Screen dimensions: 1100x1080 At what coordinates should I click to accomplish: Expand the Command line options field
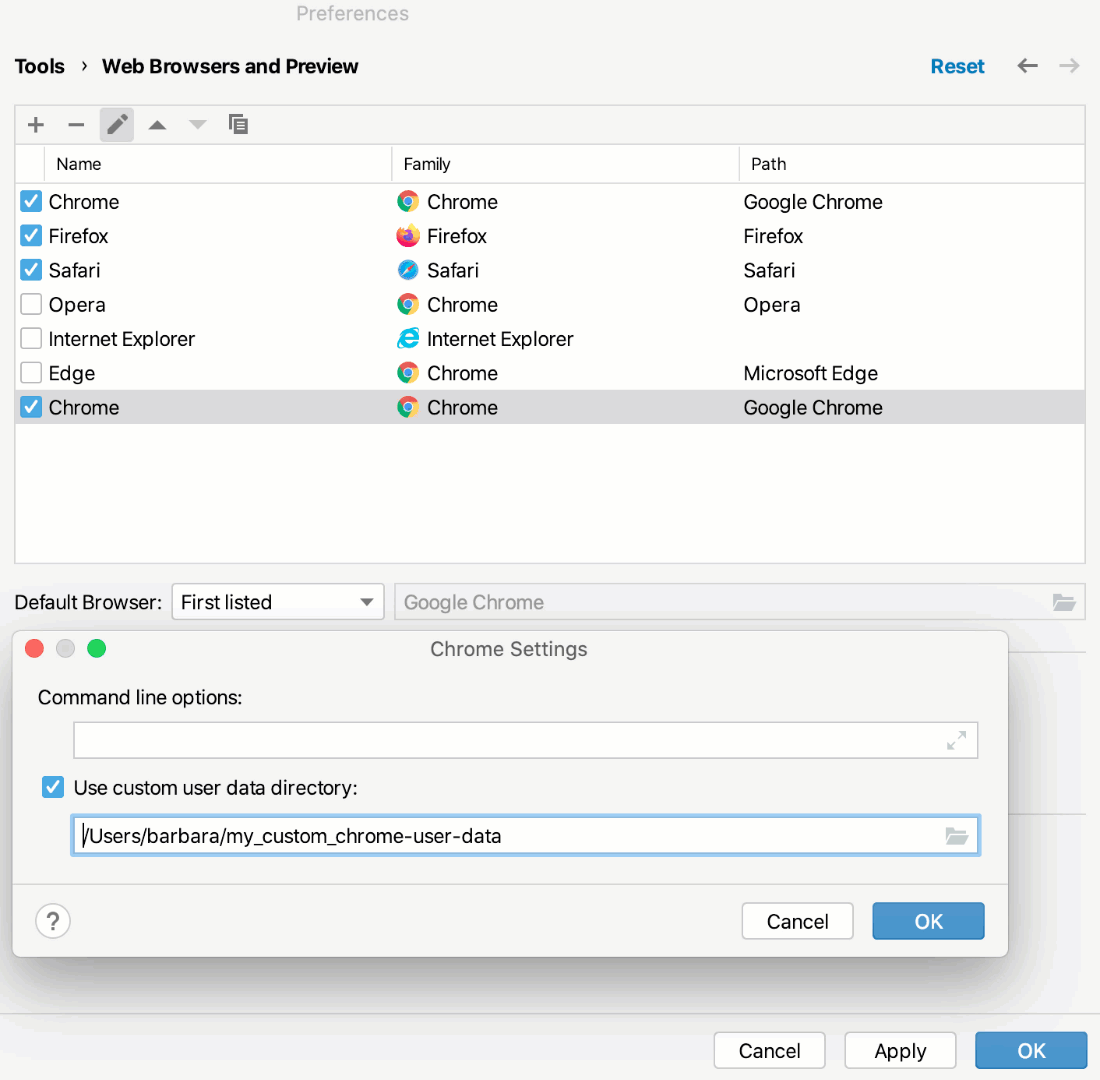[956, 740]
